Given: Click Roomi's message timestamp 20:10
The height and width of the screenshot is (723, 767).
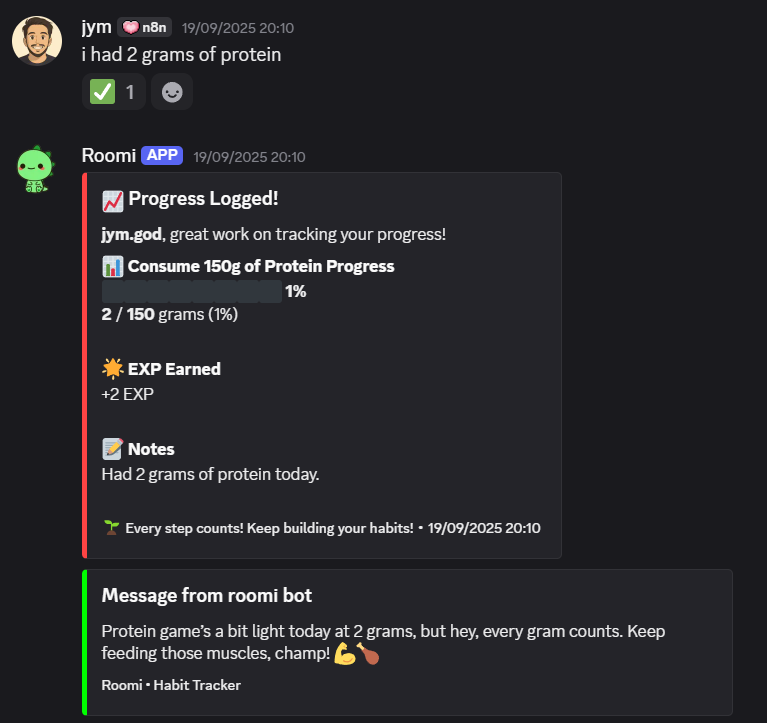Looking at the screenshot, I should (x=249, y=156).
